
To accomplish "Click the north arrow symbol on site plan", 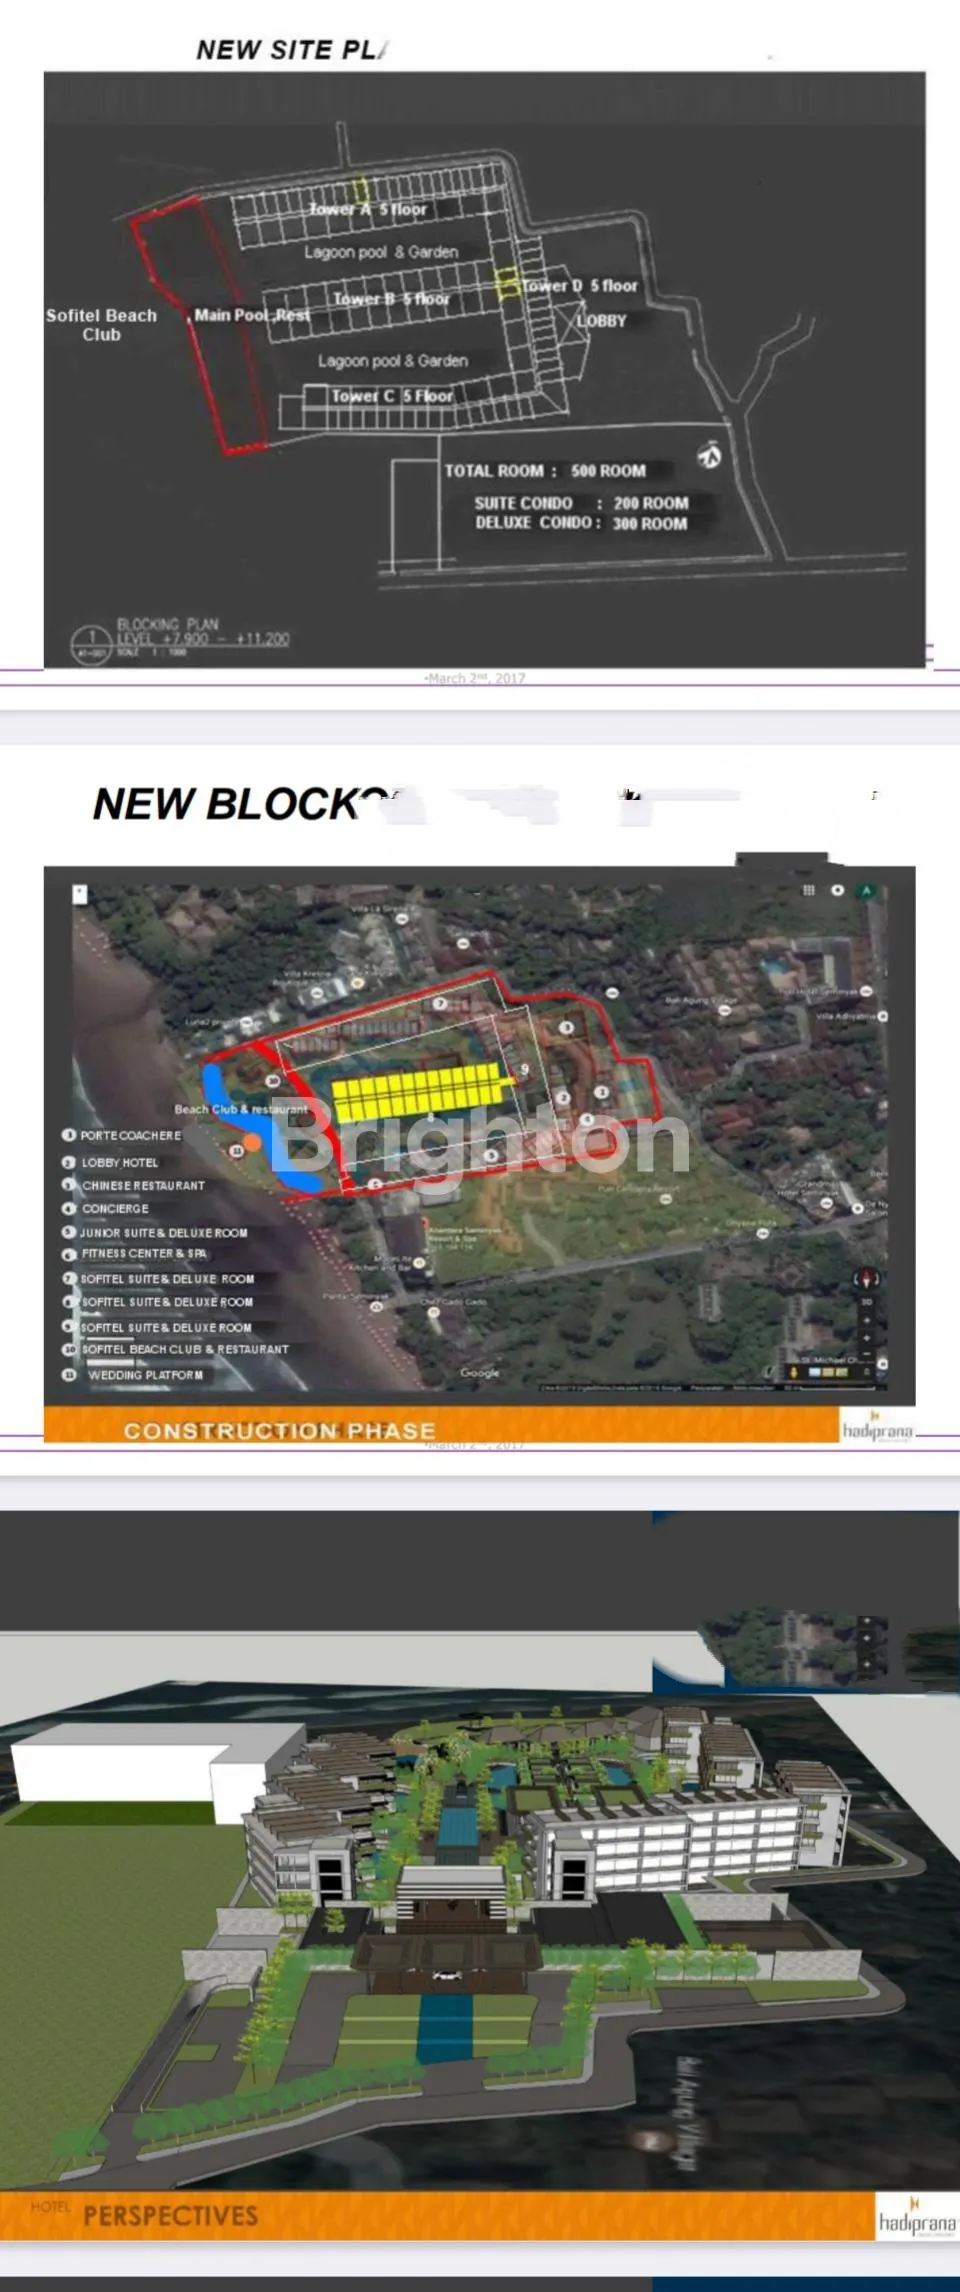I will [x=710, y=455].
